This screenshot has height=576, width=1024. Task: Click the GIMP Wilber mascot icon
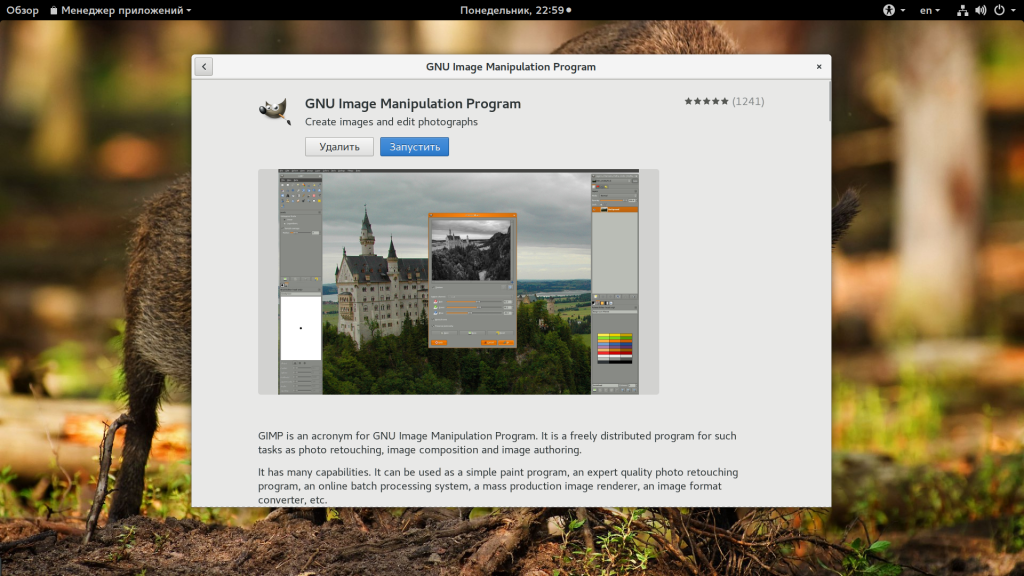[274, 110]
